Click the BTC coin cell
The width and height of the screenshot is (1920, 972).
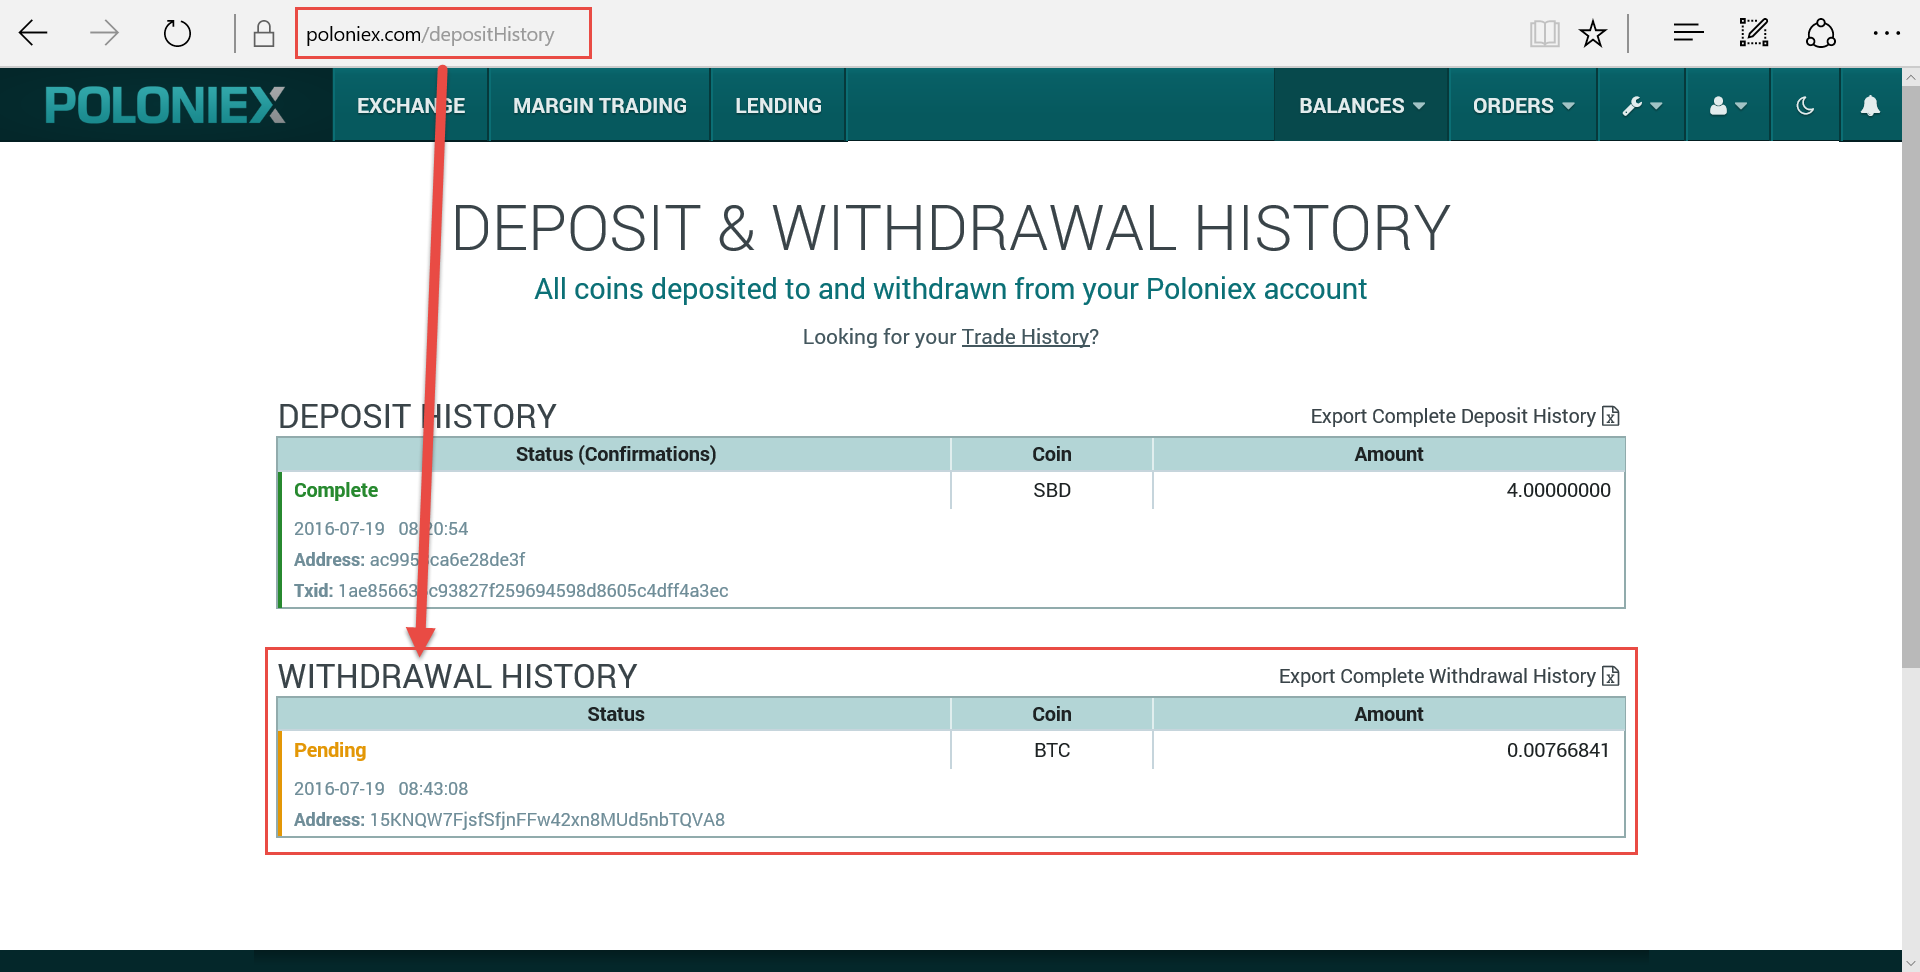1052,750
